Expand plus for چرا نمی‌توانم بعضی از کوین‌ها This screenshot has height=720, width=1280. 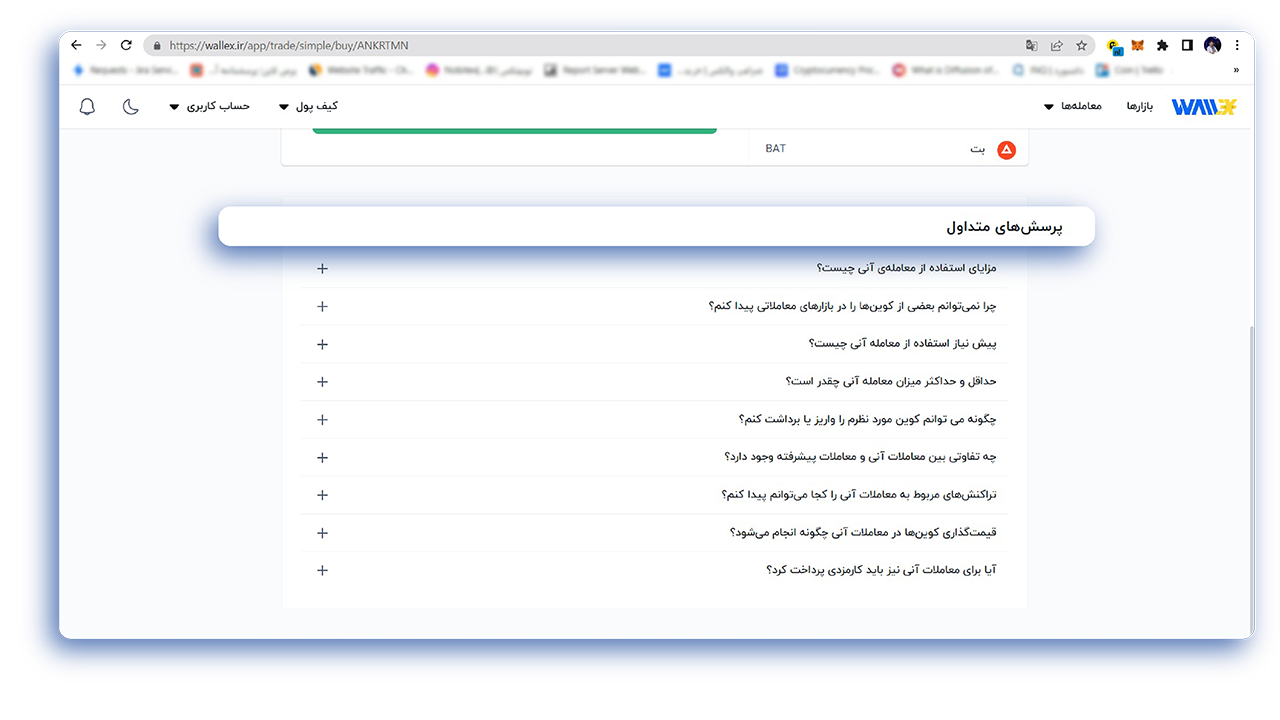pos(322,306)
